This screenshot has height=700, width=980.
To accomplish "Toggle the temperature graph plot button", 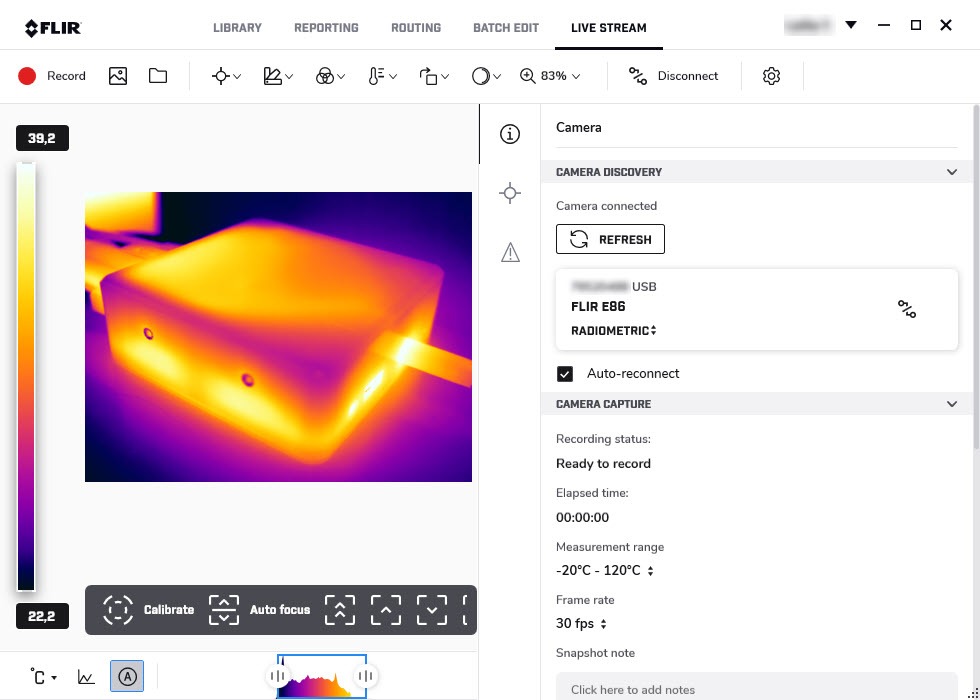I will pos(87,677).
